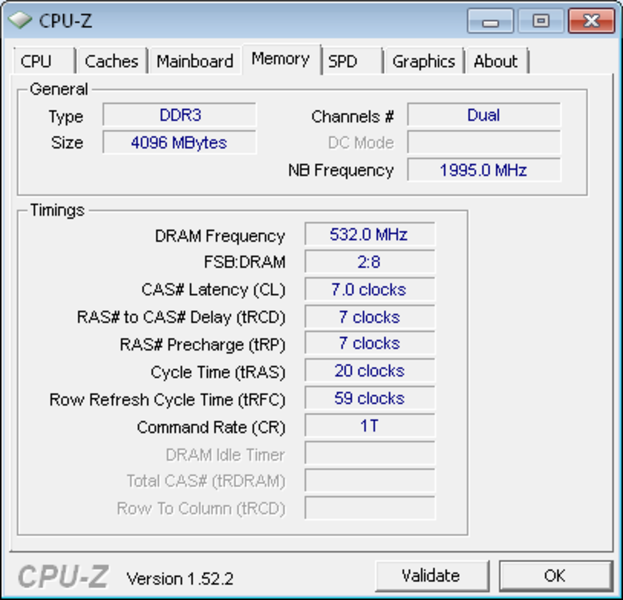
Task: Click the empty DRAM Idle Timer field
Action: click(x=370, y=453)
